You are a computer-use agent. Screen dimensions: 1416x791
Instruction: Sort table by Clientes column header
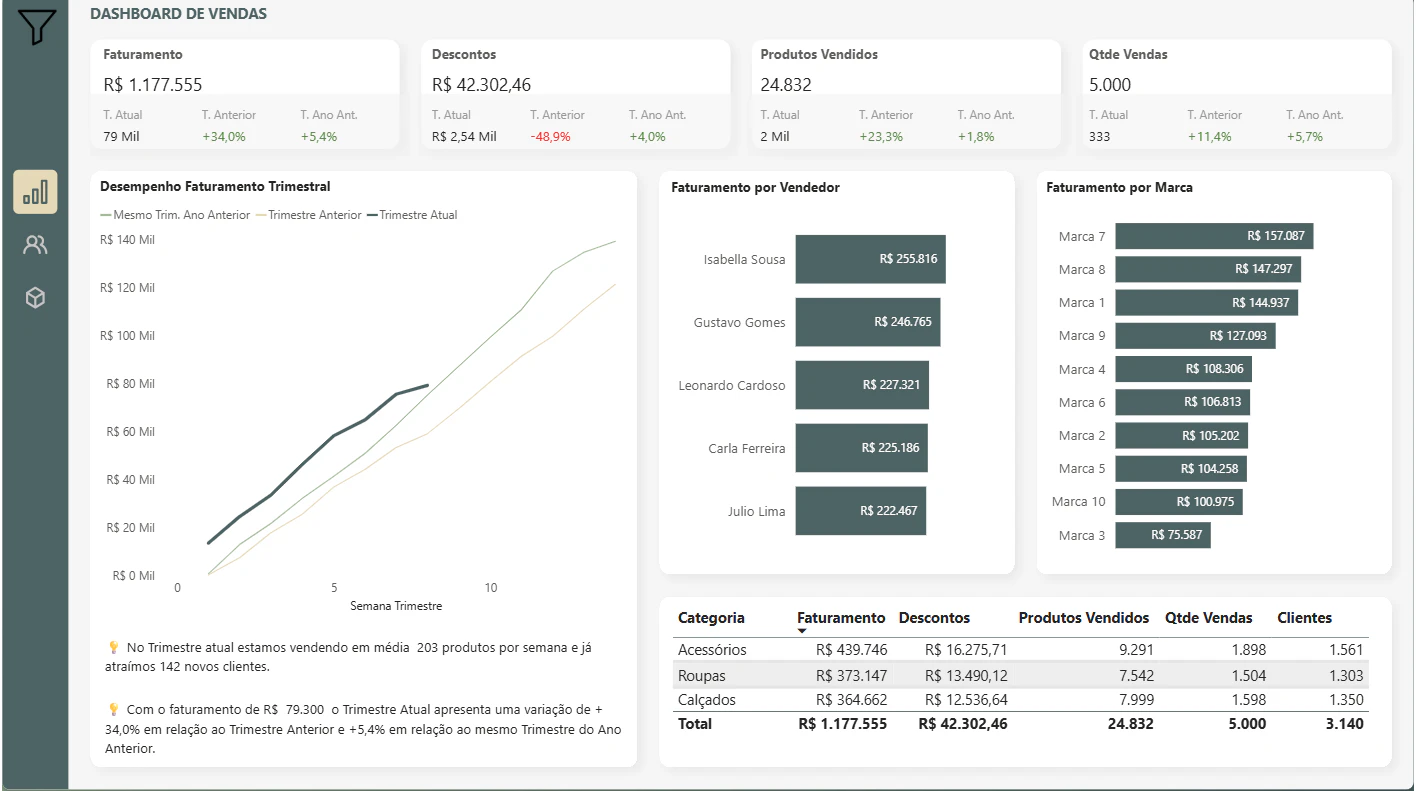click(x=1305, y=618)
